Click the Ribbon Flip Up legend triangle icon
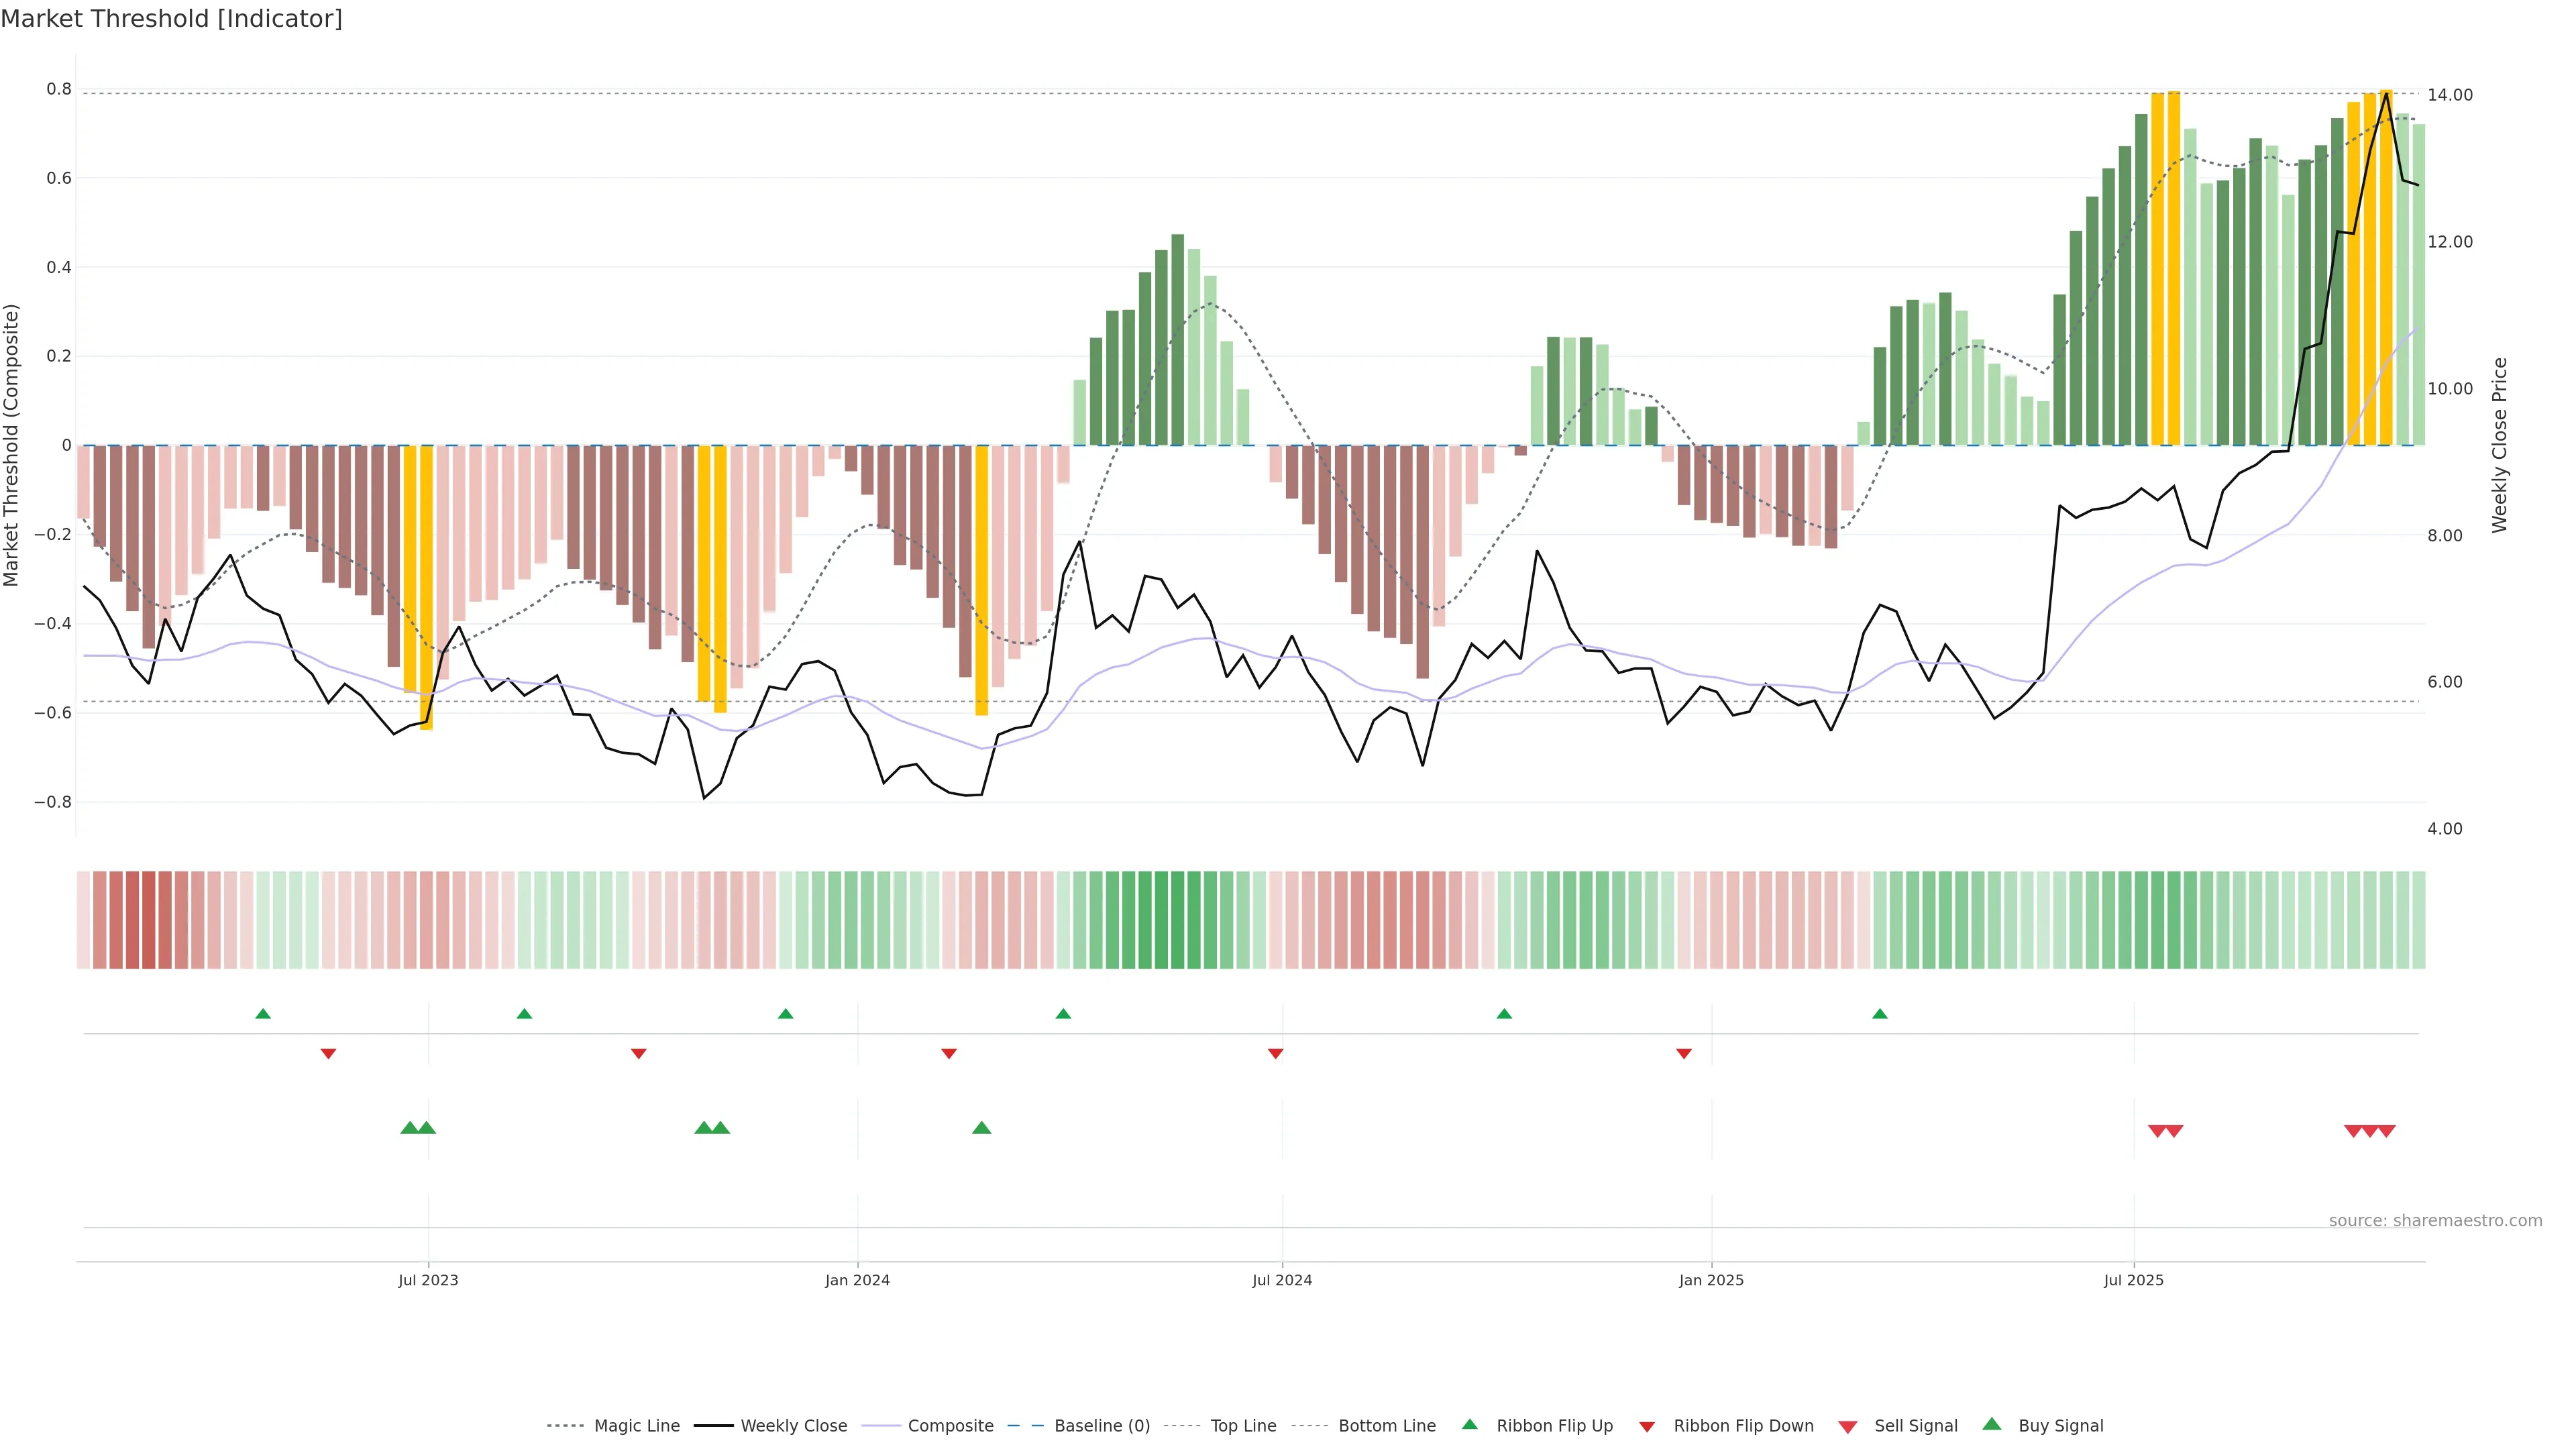 click(x=1469, y=1424)
